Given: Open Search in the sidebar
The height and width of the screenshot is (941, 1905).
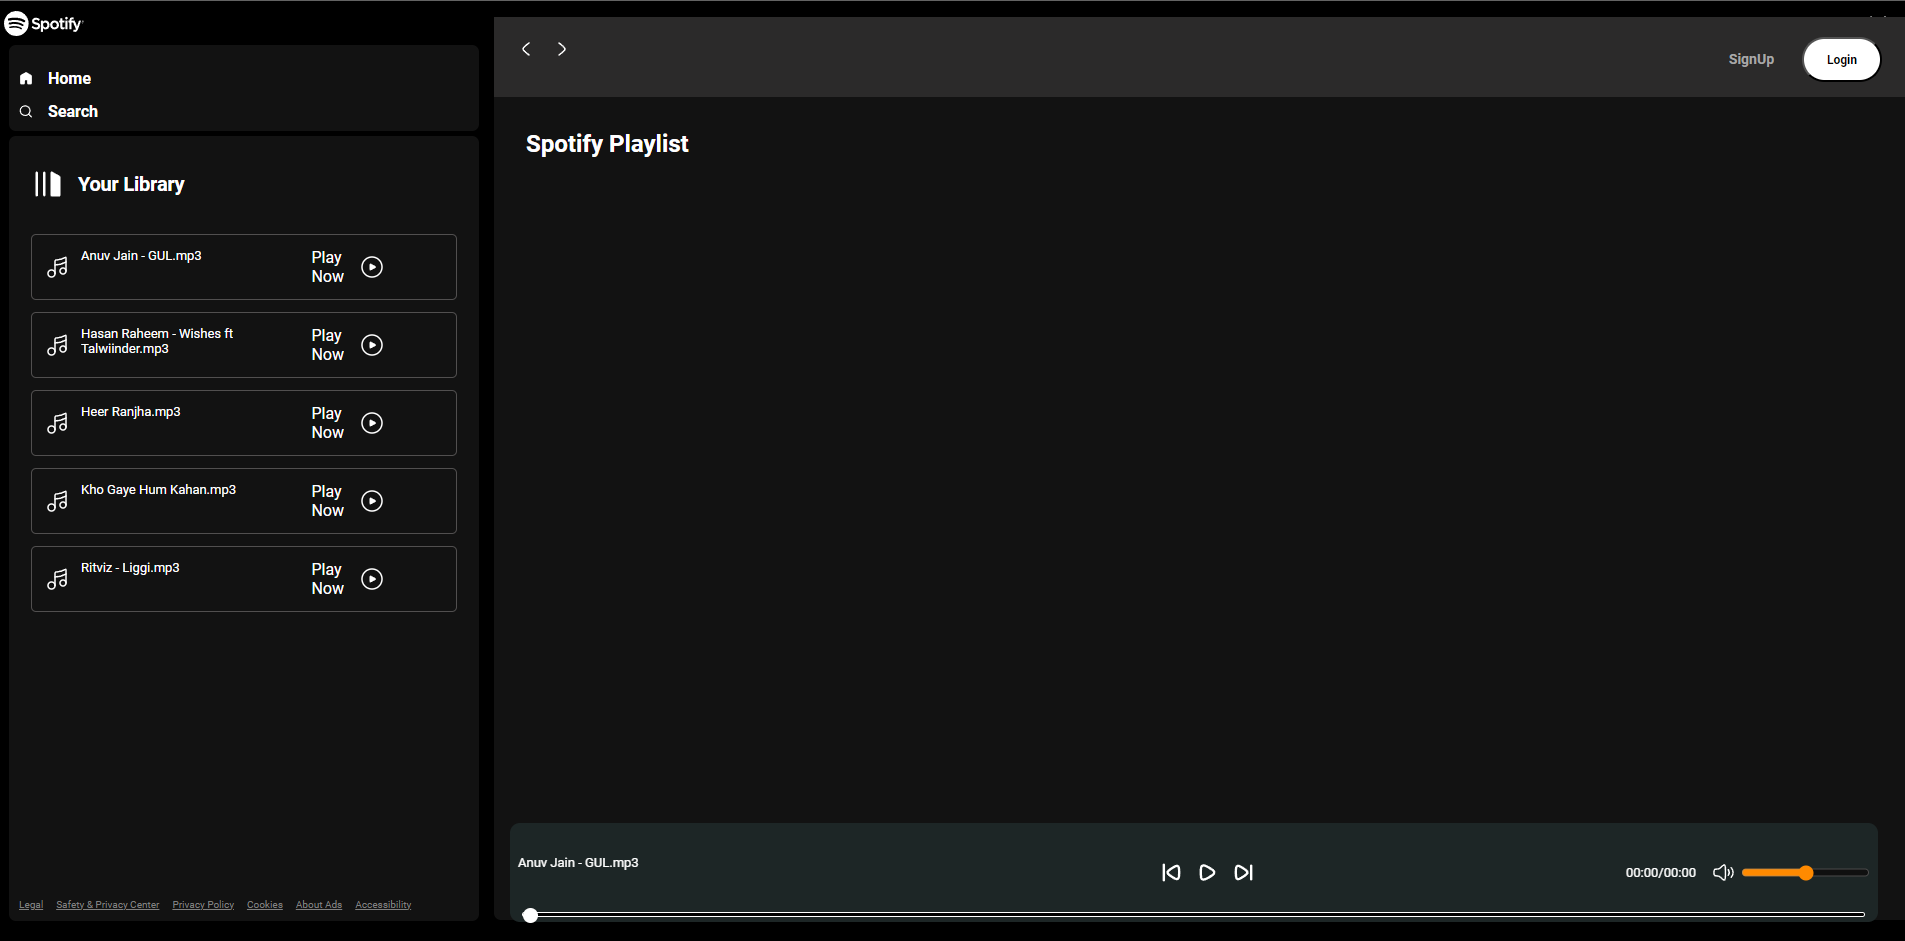Looking at the screenshot, I should pos(72,111).
